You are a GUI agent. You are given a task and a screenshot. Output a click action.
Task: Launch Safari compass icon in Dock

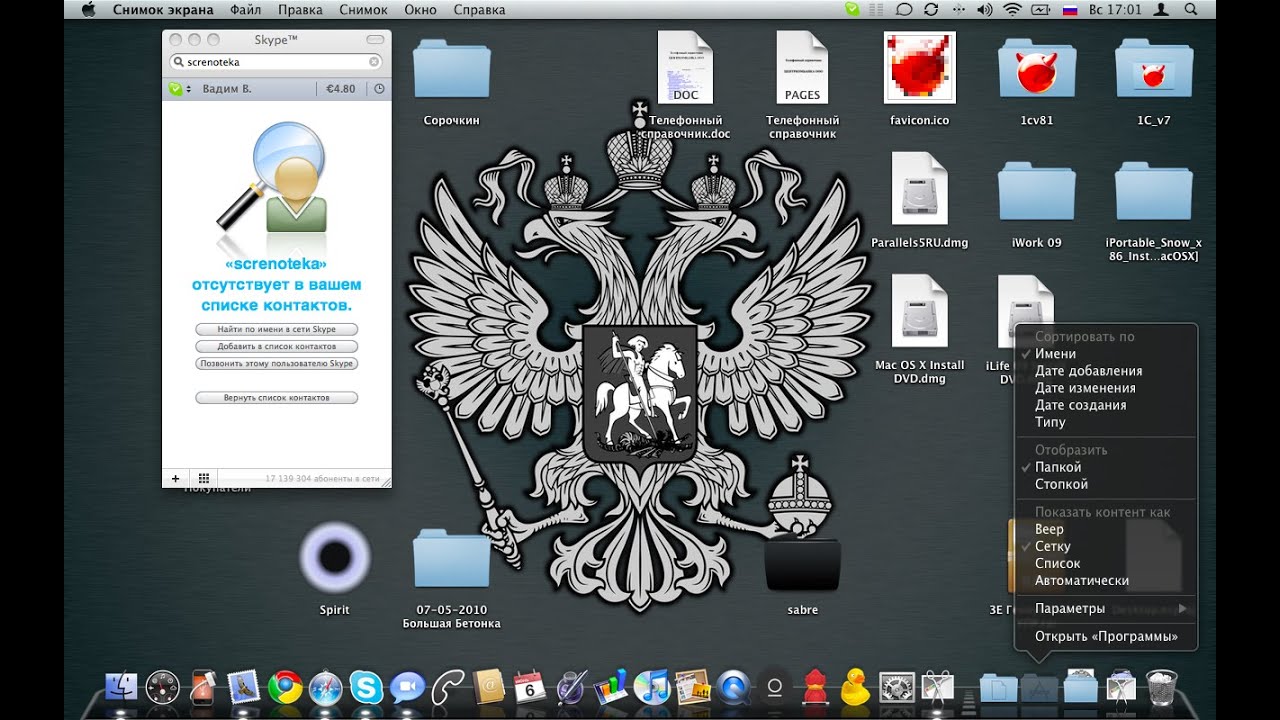click(x=326, y=687)
